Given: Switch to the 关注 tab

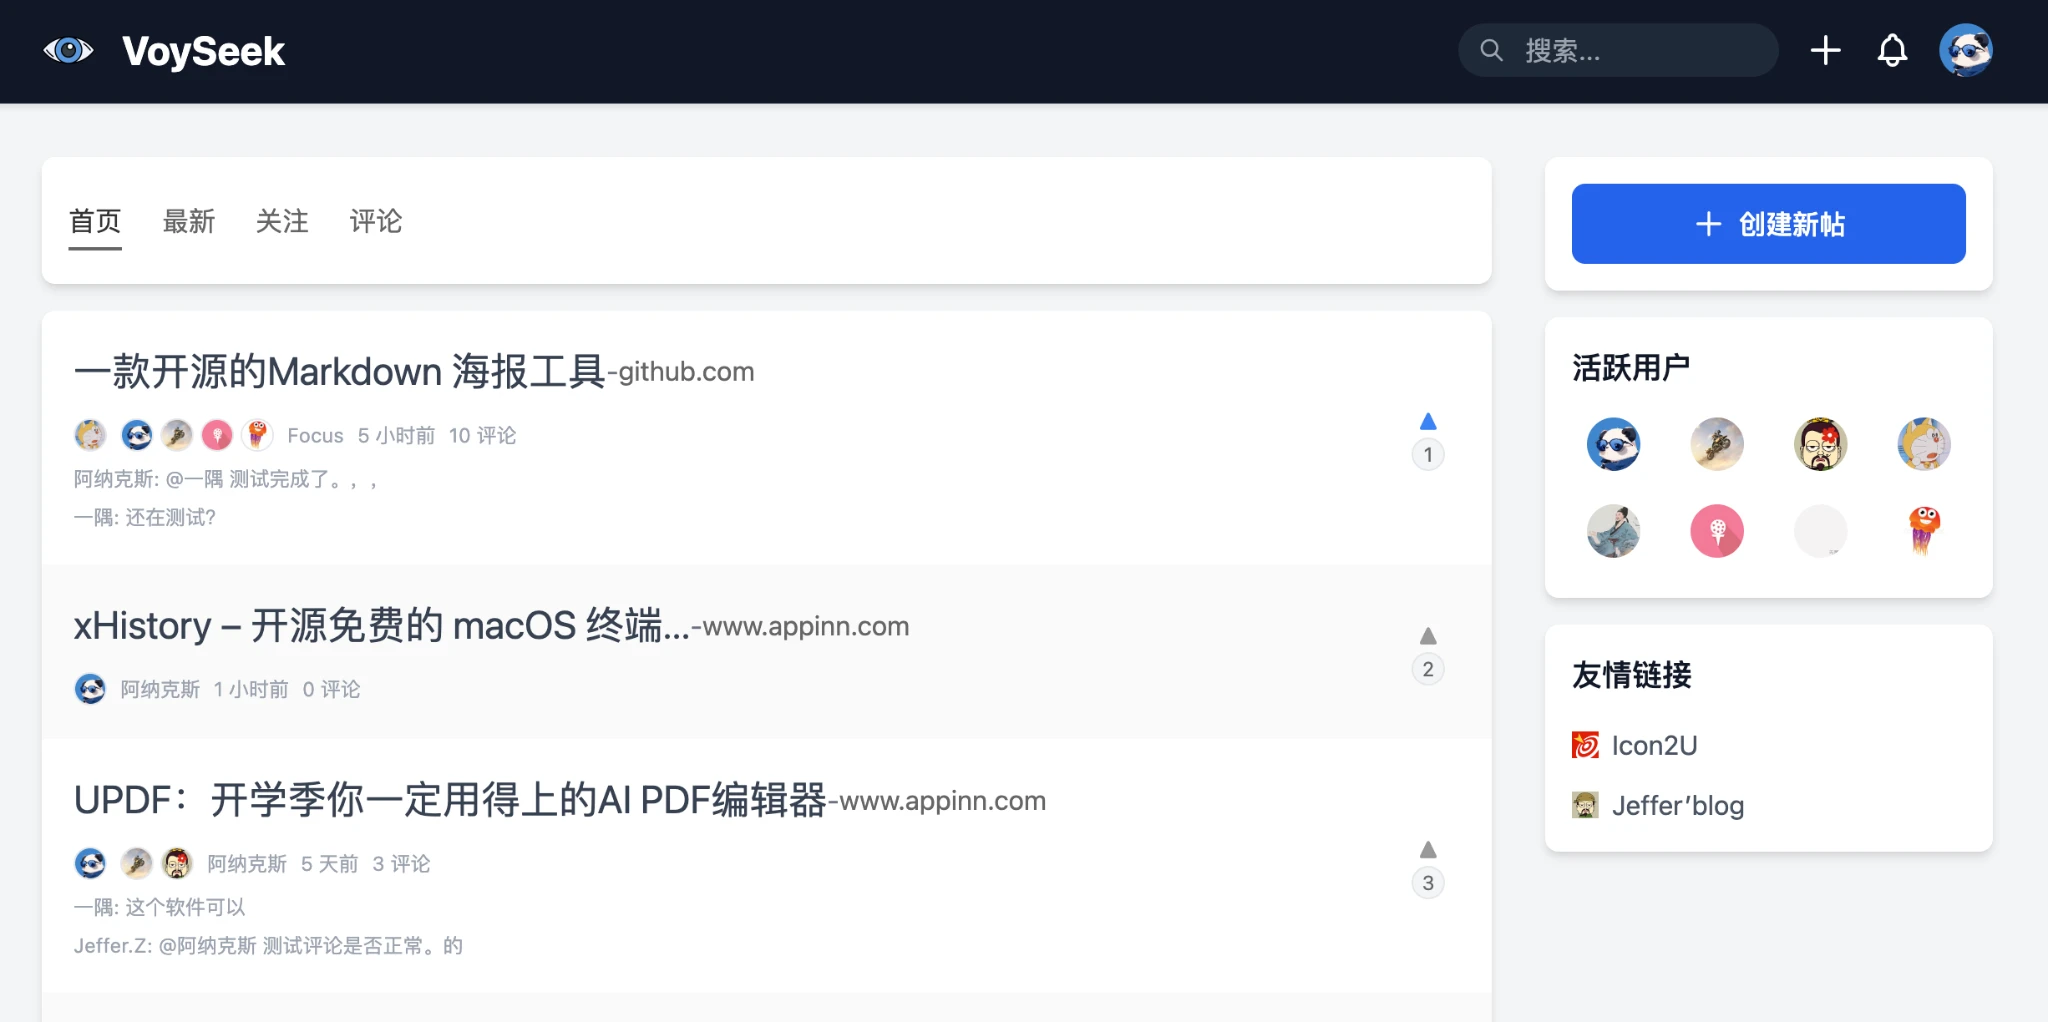Looking at the screenshot, I should click(x=282, y=221).
